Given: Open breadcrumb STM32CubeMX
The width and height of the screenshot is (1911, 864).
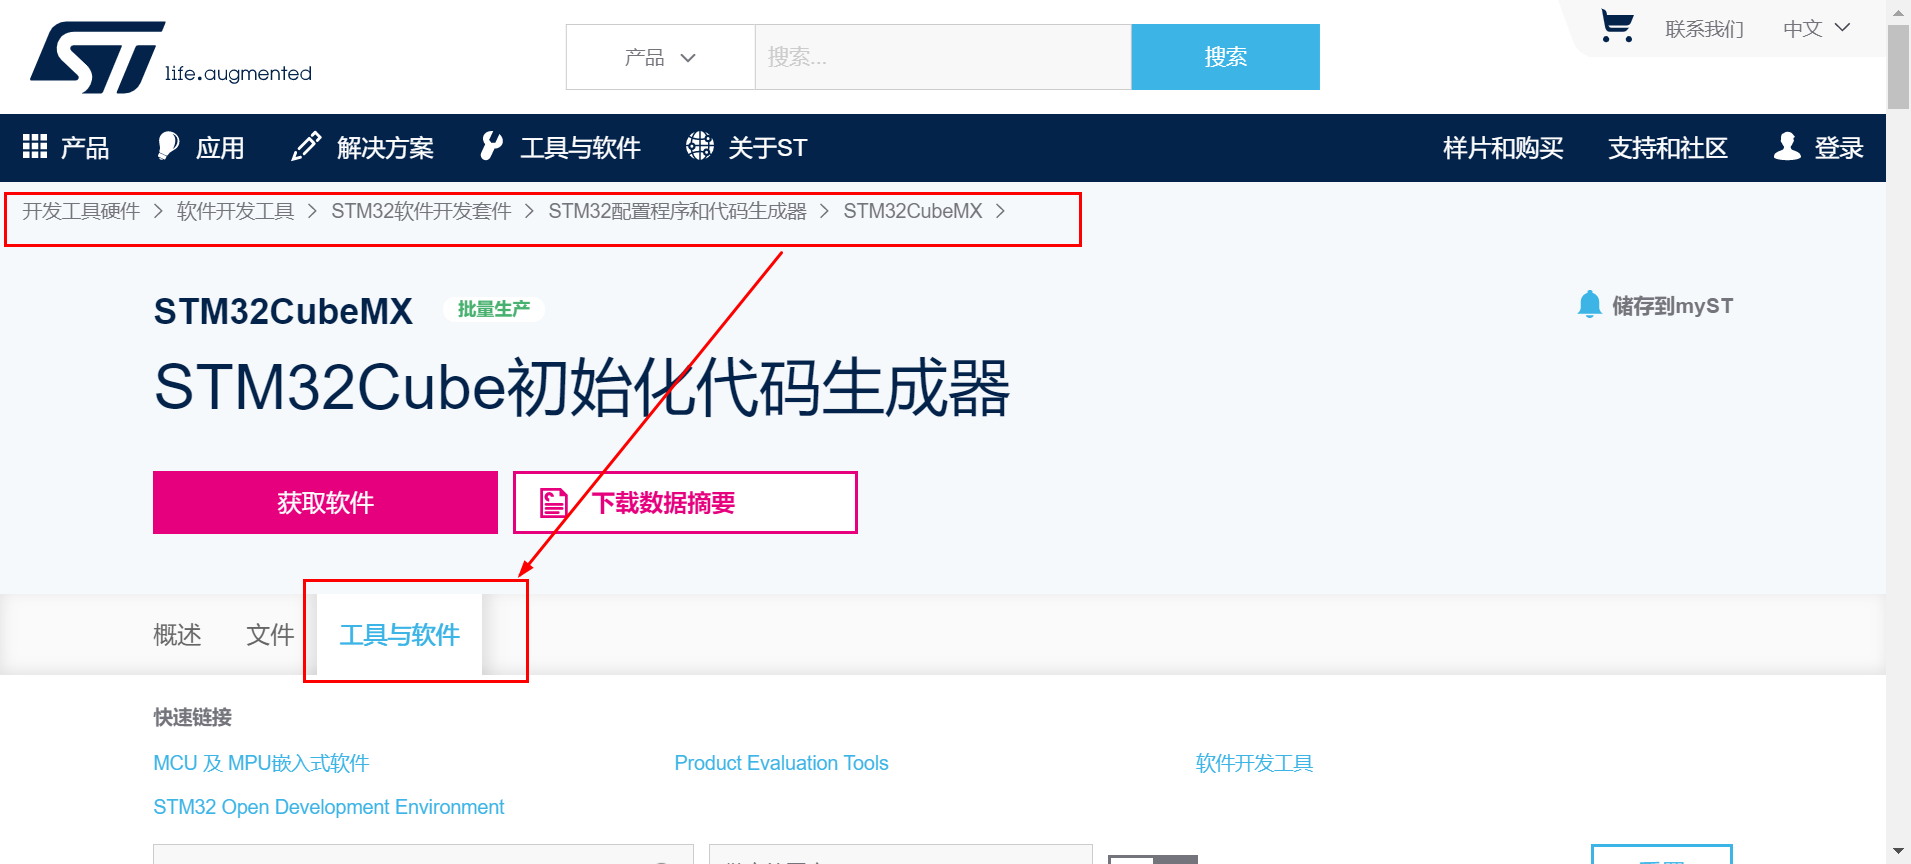Looking at the screenshot, I should coord(913,211).
